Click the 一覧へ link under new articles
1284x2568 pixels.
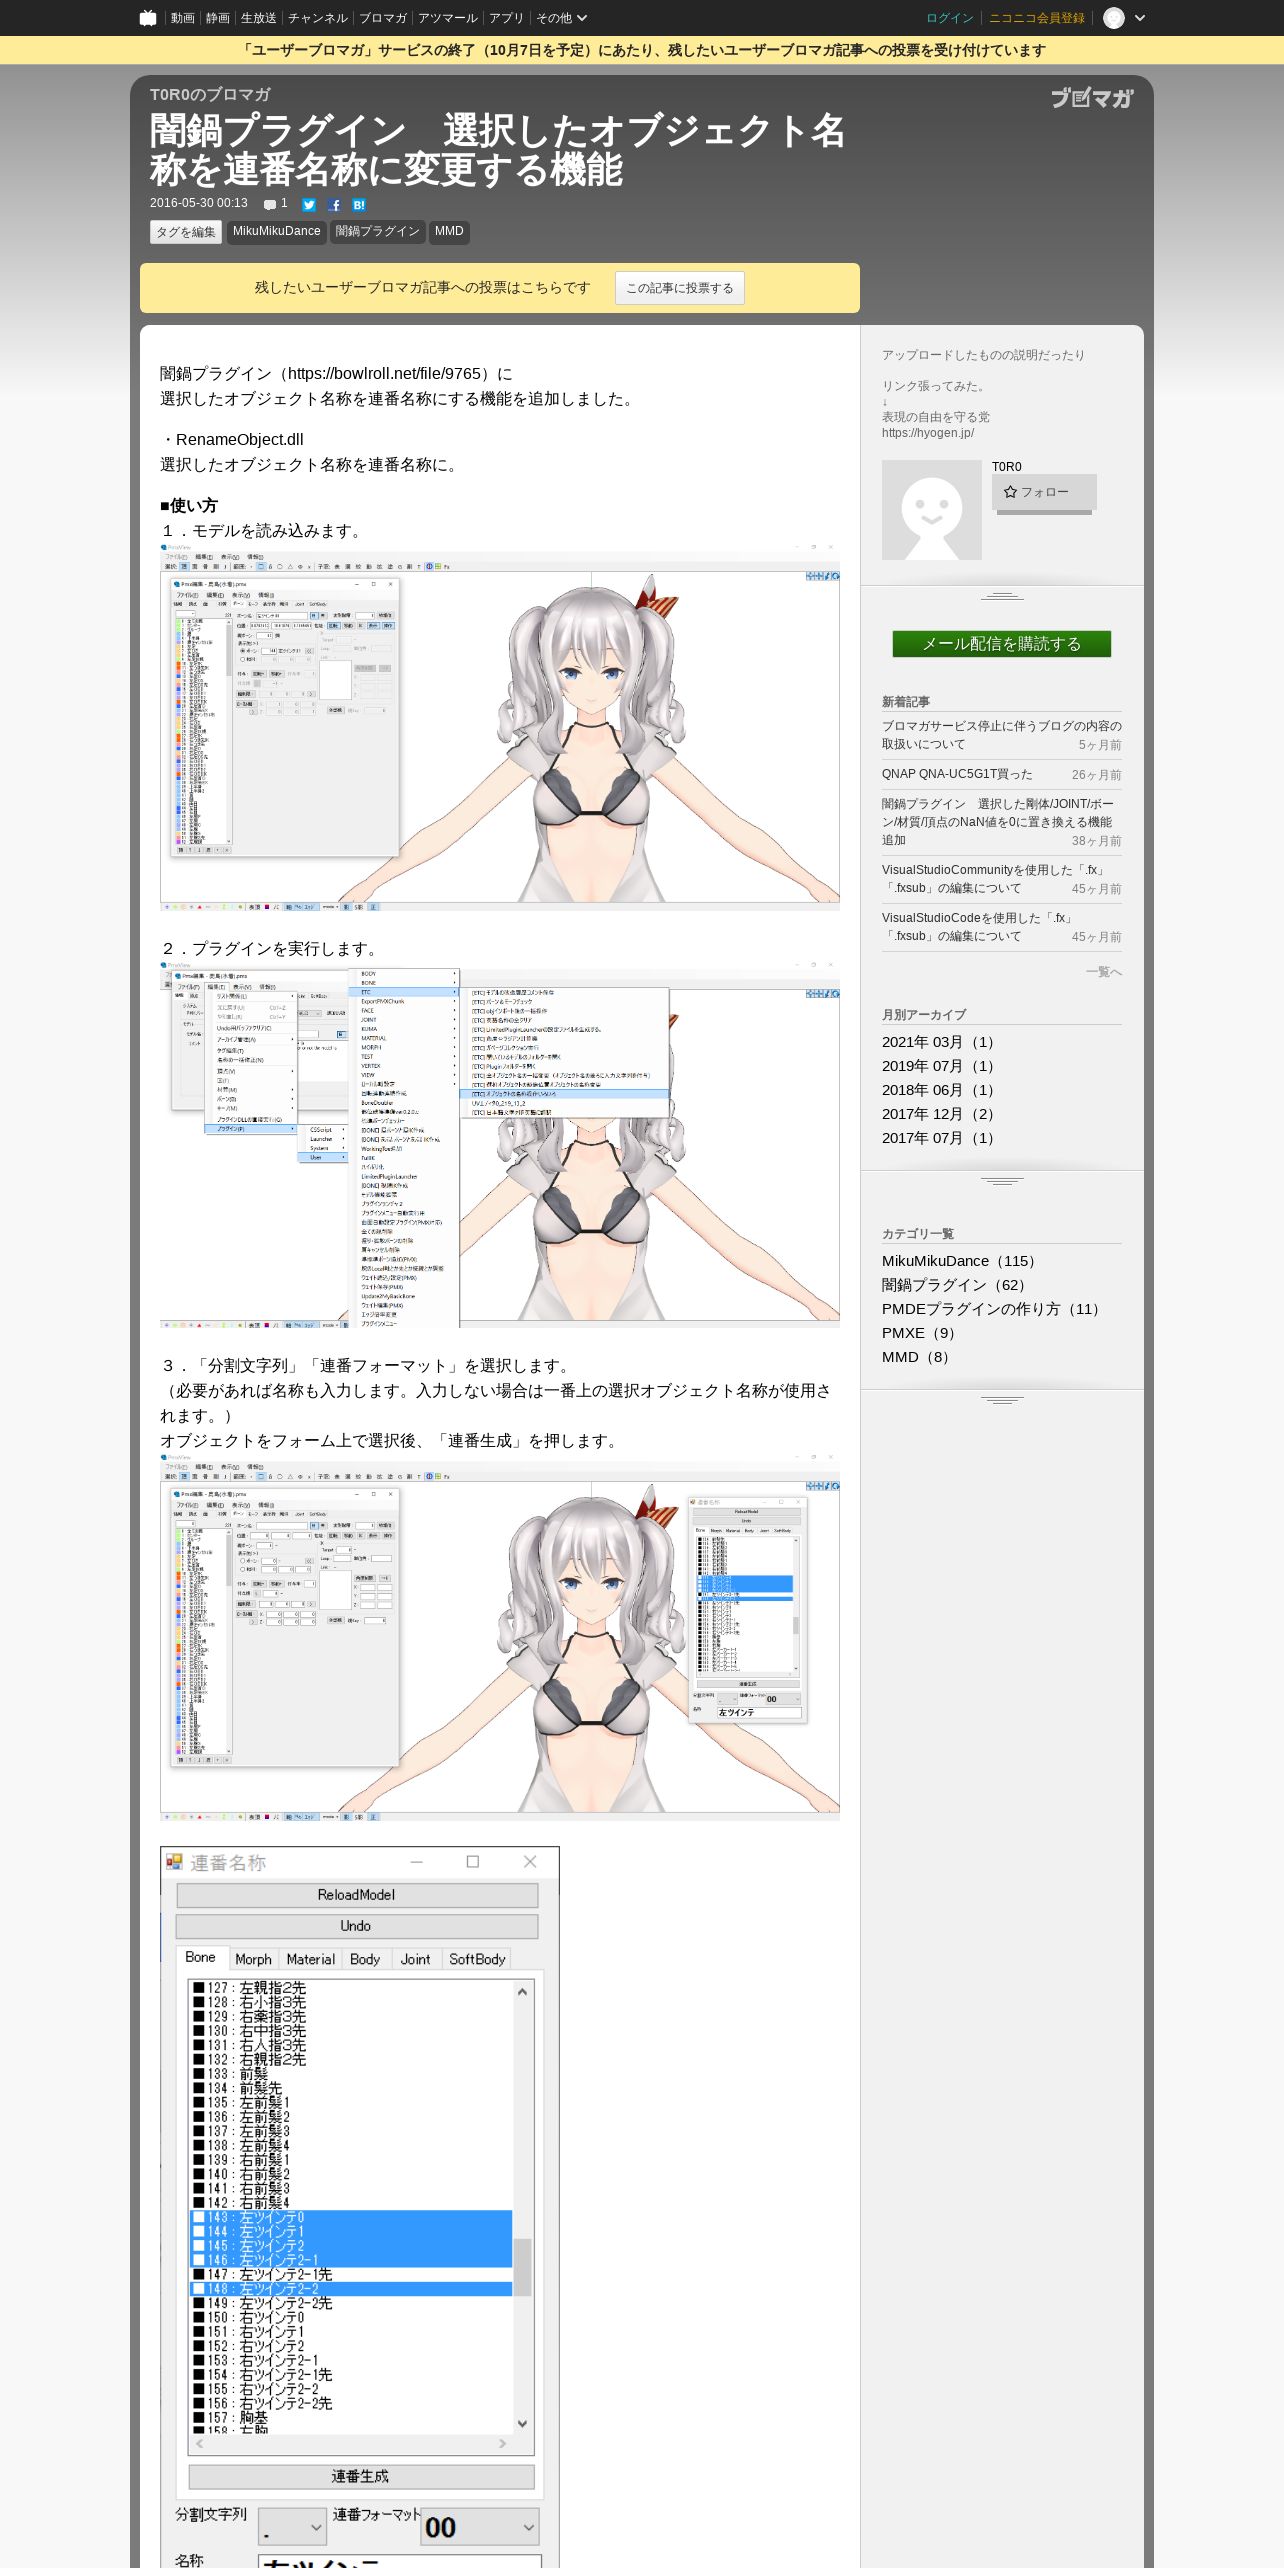coord(1104,972)
